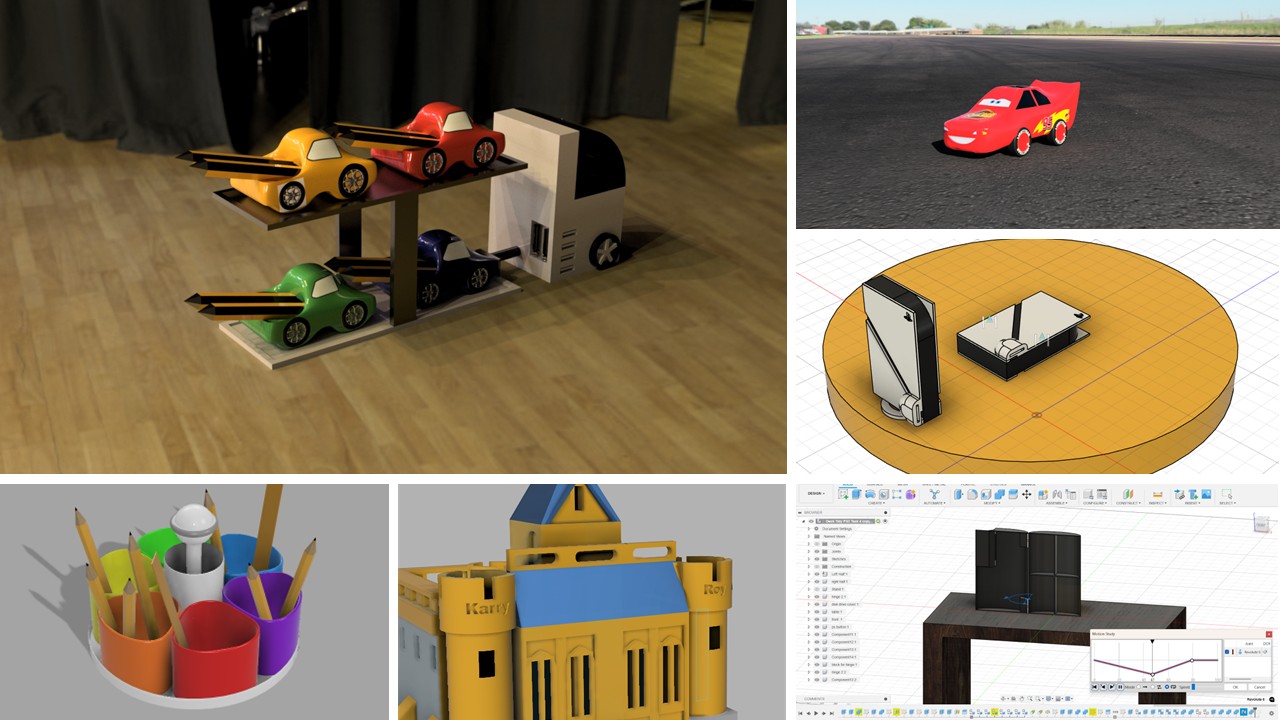Screen dimensions: 1280x720
Task: Select the Revolute 6 joint row
Action: pos(1248,652)
